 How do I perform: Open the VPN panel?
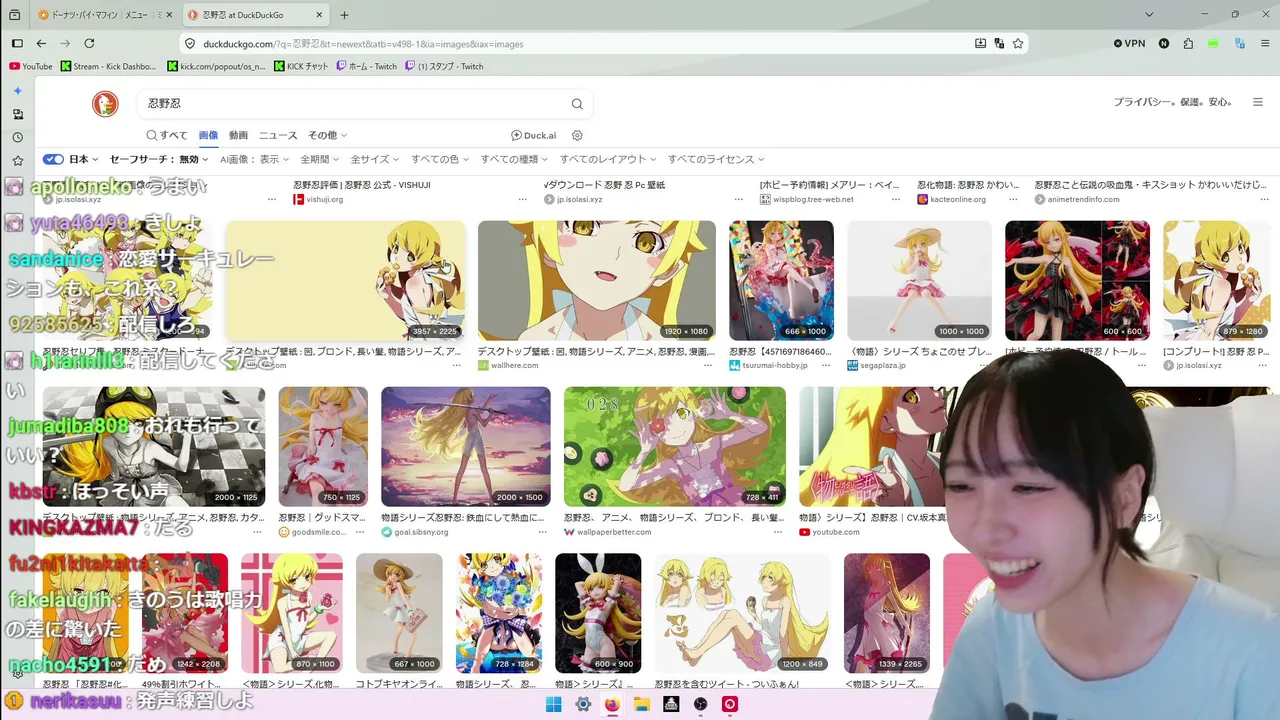click(x=1129, y=43)
